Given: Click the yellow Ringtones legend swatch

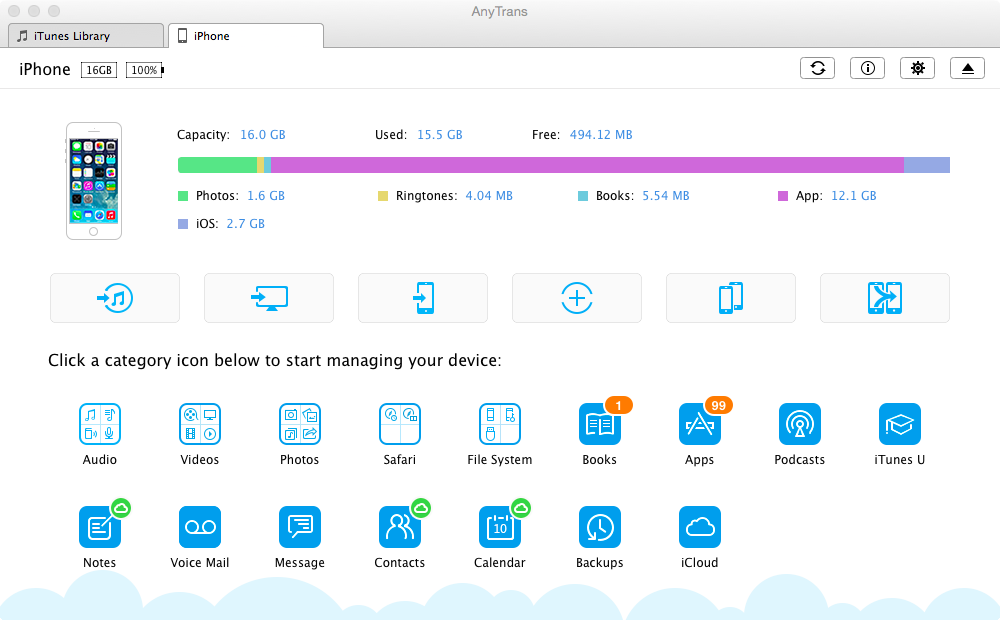Looking at the screenshot, I should pos(383,196).
